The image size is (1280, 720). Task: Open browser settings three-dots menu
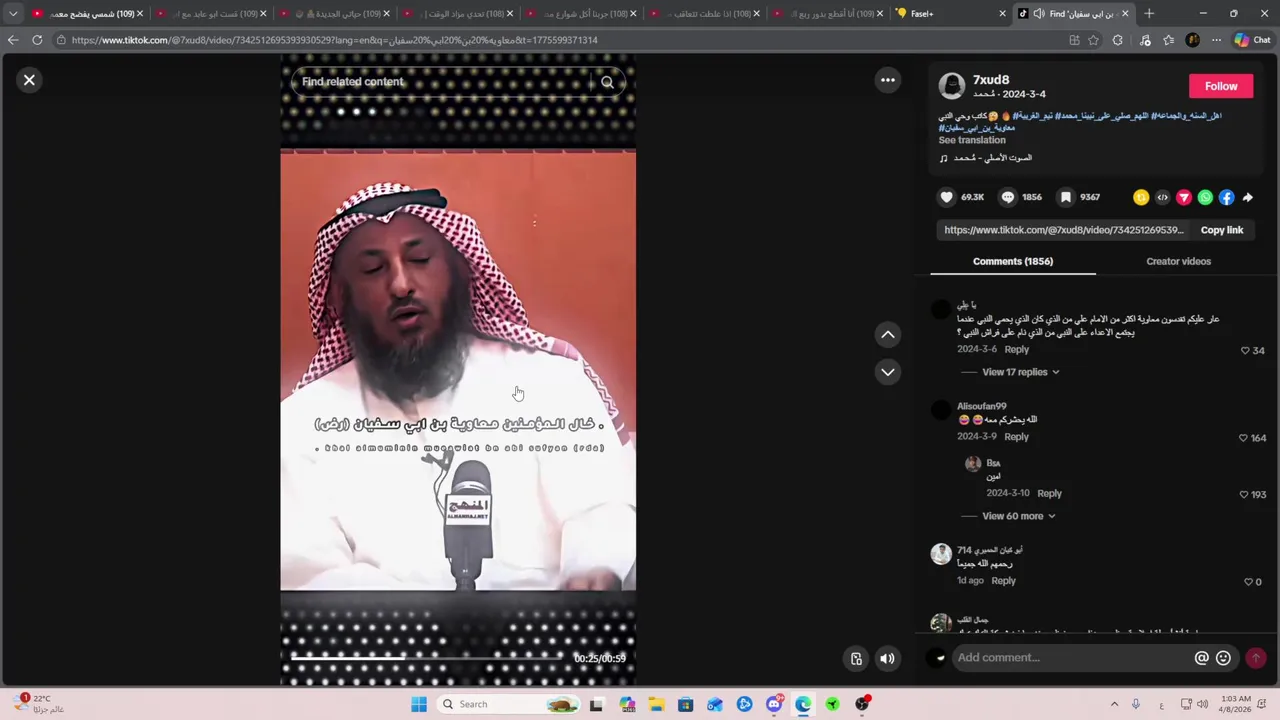click(x=1216, y=40)
